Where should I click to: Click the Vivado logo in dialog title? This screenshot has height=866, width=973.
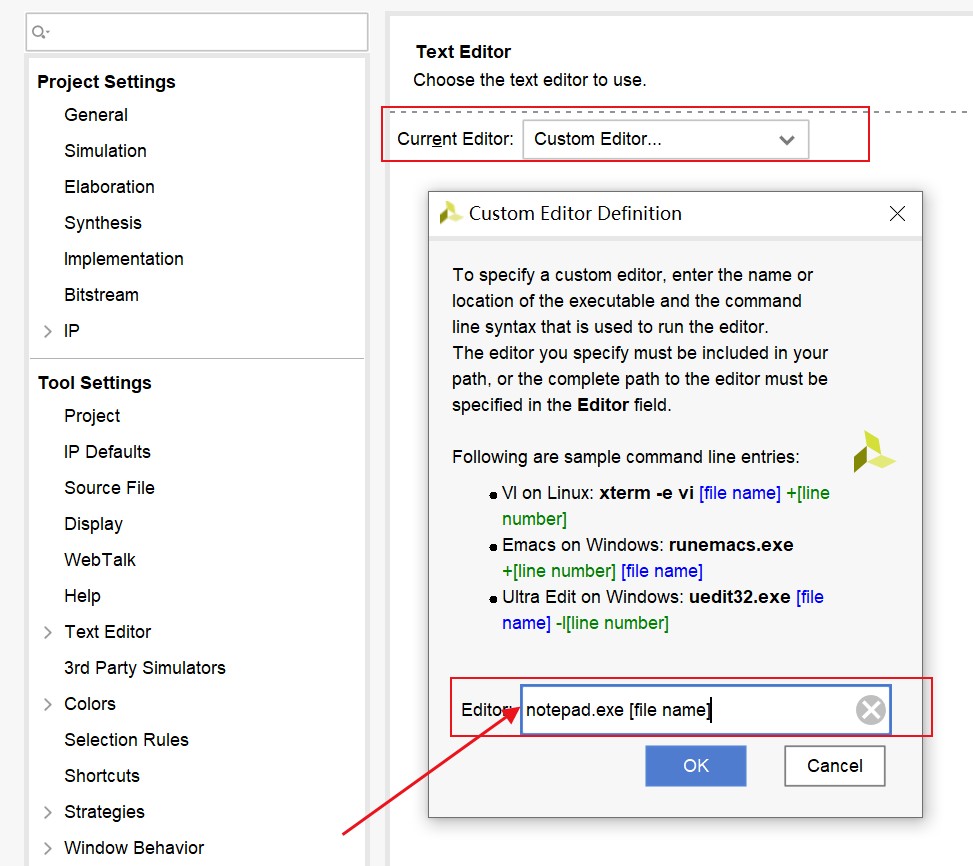(451, 213)
